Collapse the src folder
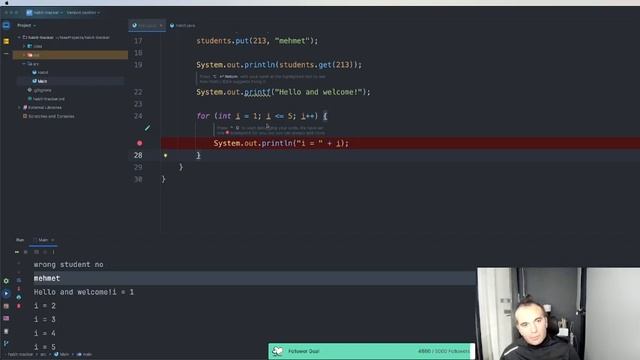Screen dimensions: 640x360 click(24, 64)
